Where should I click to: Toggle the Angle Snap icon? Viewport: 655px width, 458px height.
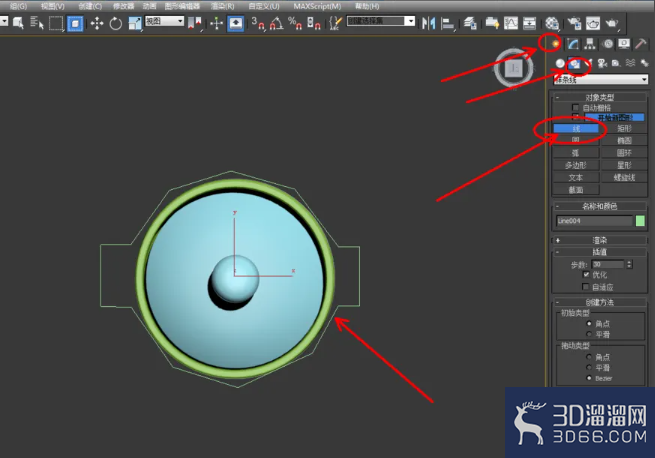click(276, 23)
